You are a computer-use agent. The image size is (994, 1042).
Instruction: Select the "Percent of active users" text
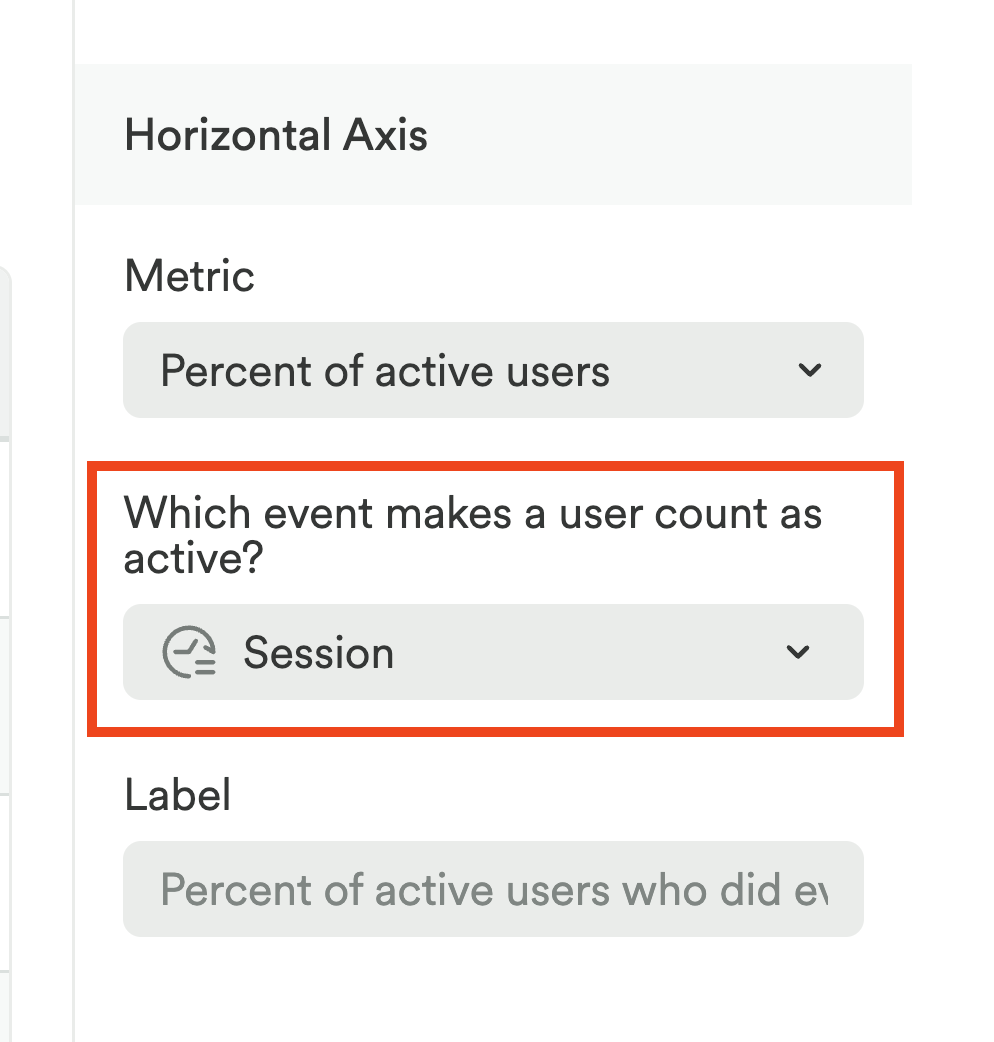pyautogui.click(x=385, y=372)
